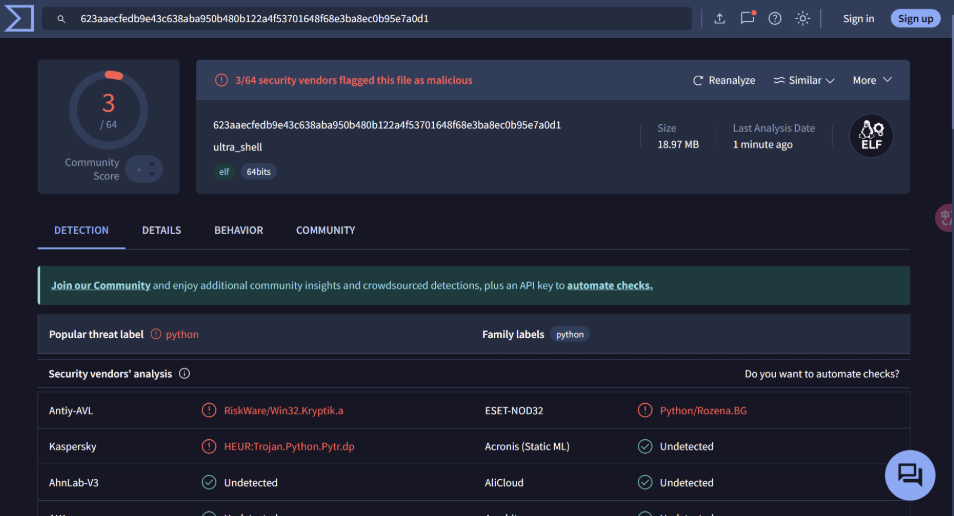This screenshot has width=954, height=516.
Task: Click the python family label tag
Action: 569,334
